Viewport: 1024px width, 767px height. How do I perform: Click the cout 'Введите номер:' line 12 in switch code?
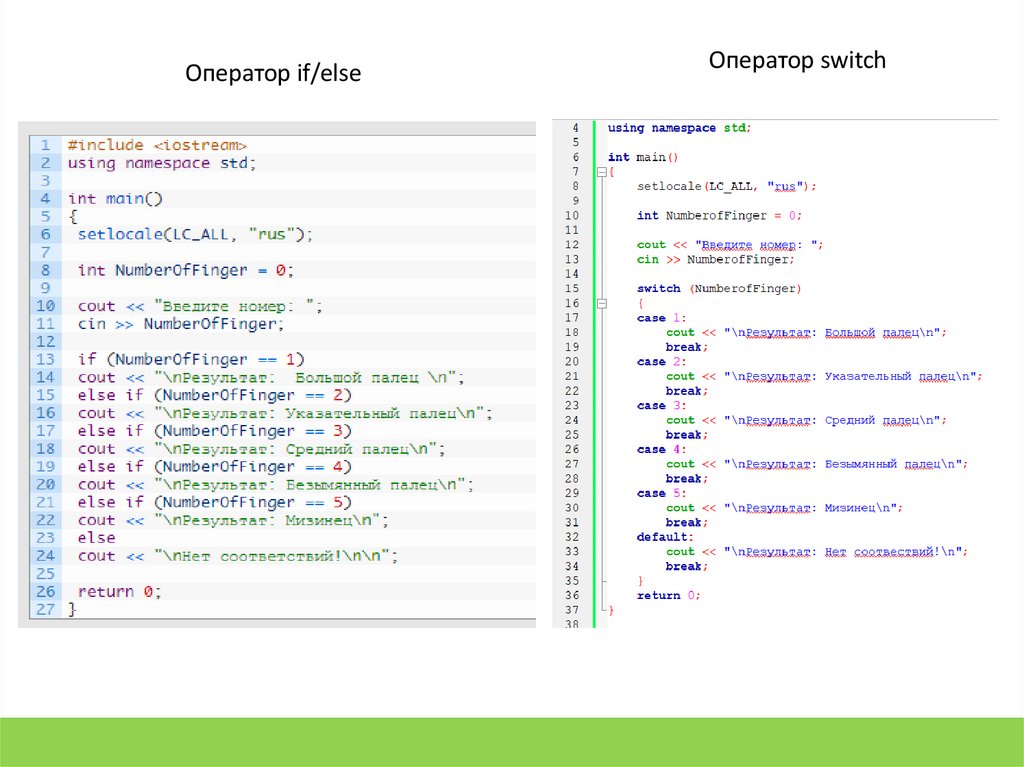730,245
